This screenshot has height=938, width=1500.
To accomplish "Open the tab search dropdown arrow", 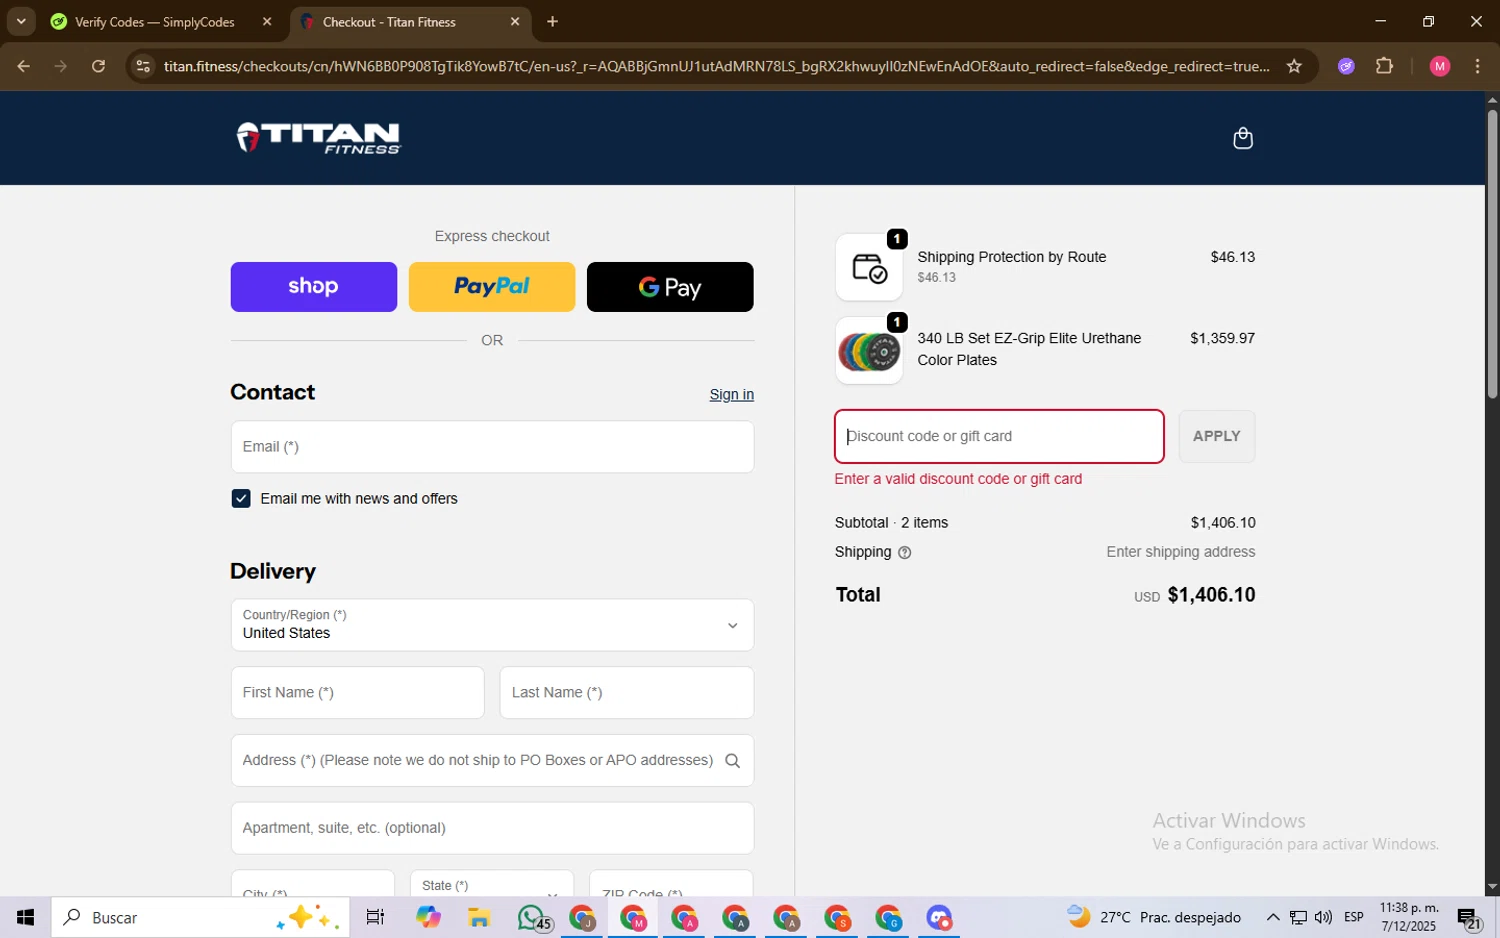I will [21, 21].
